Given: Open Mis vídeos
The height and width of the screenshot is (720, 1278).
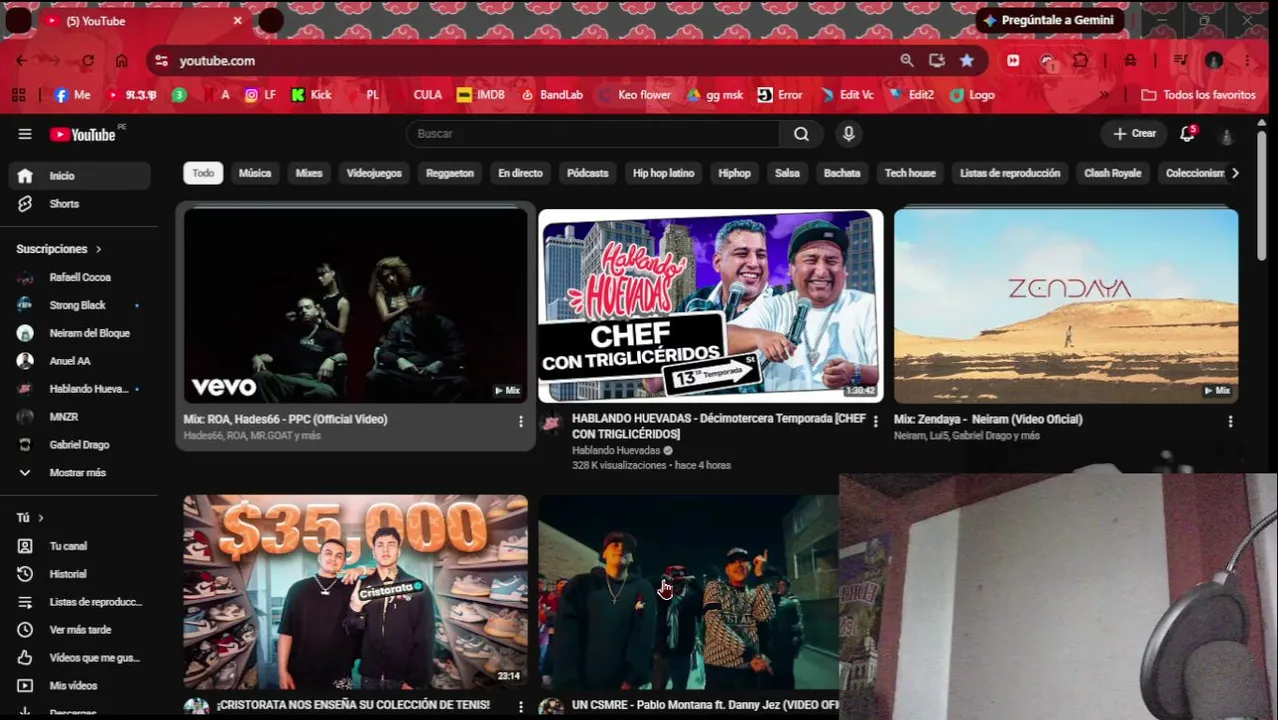Looking at the screenshot, I should tap(80, 686).
